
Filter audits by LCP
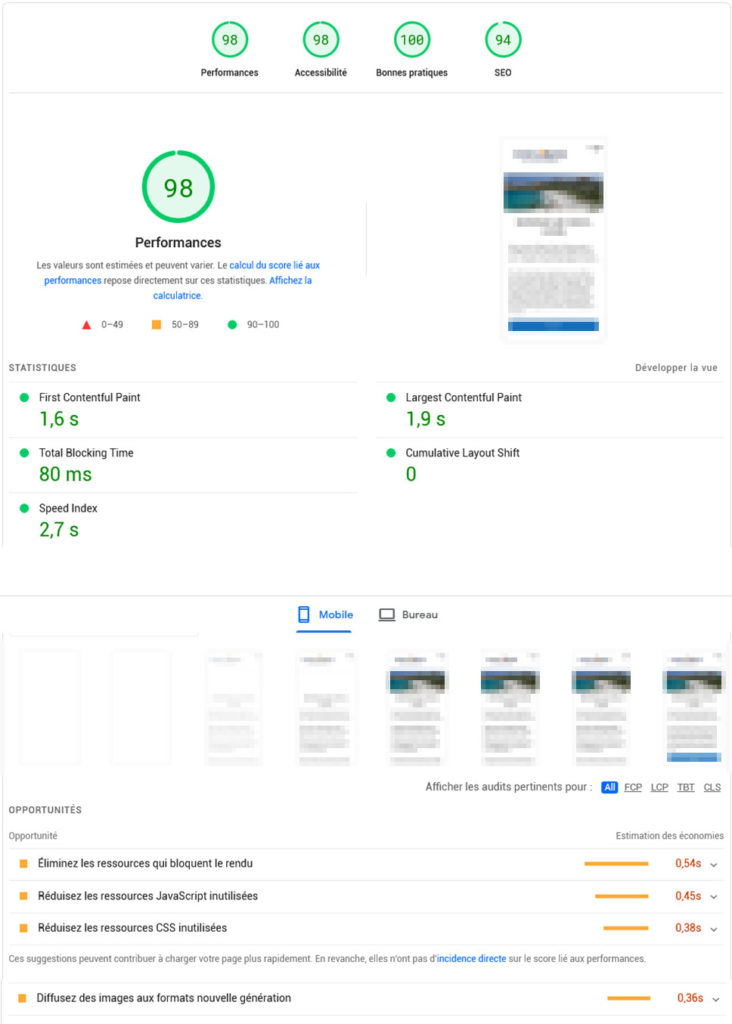pos(660,788)
